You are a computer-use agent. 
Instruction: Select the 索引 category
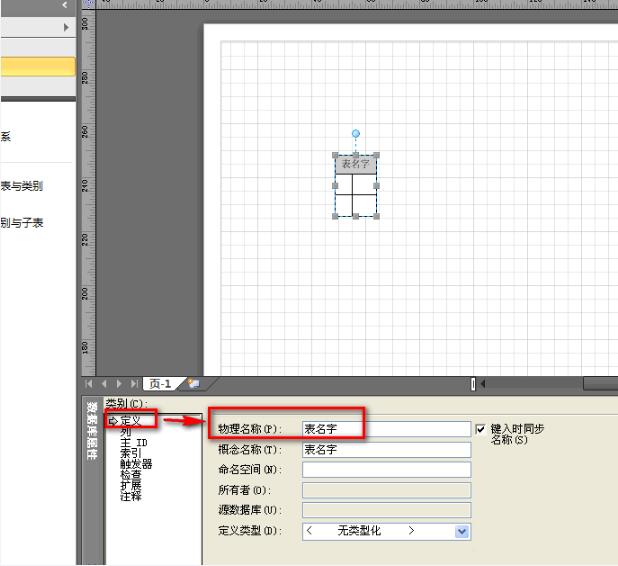point(130,453)
